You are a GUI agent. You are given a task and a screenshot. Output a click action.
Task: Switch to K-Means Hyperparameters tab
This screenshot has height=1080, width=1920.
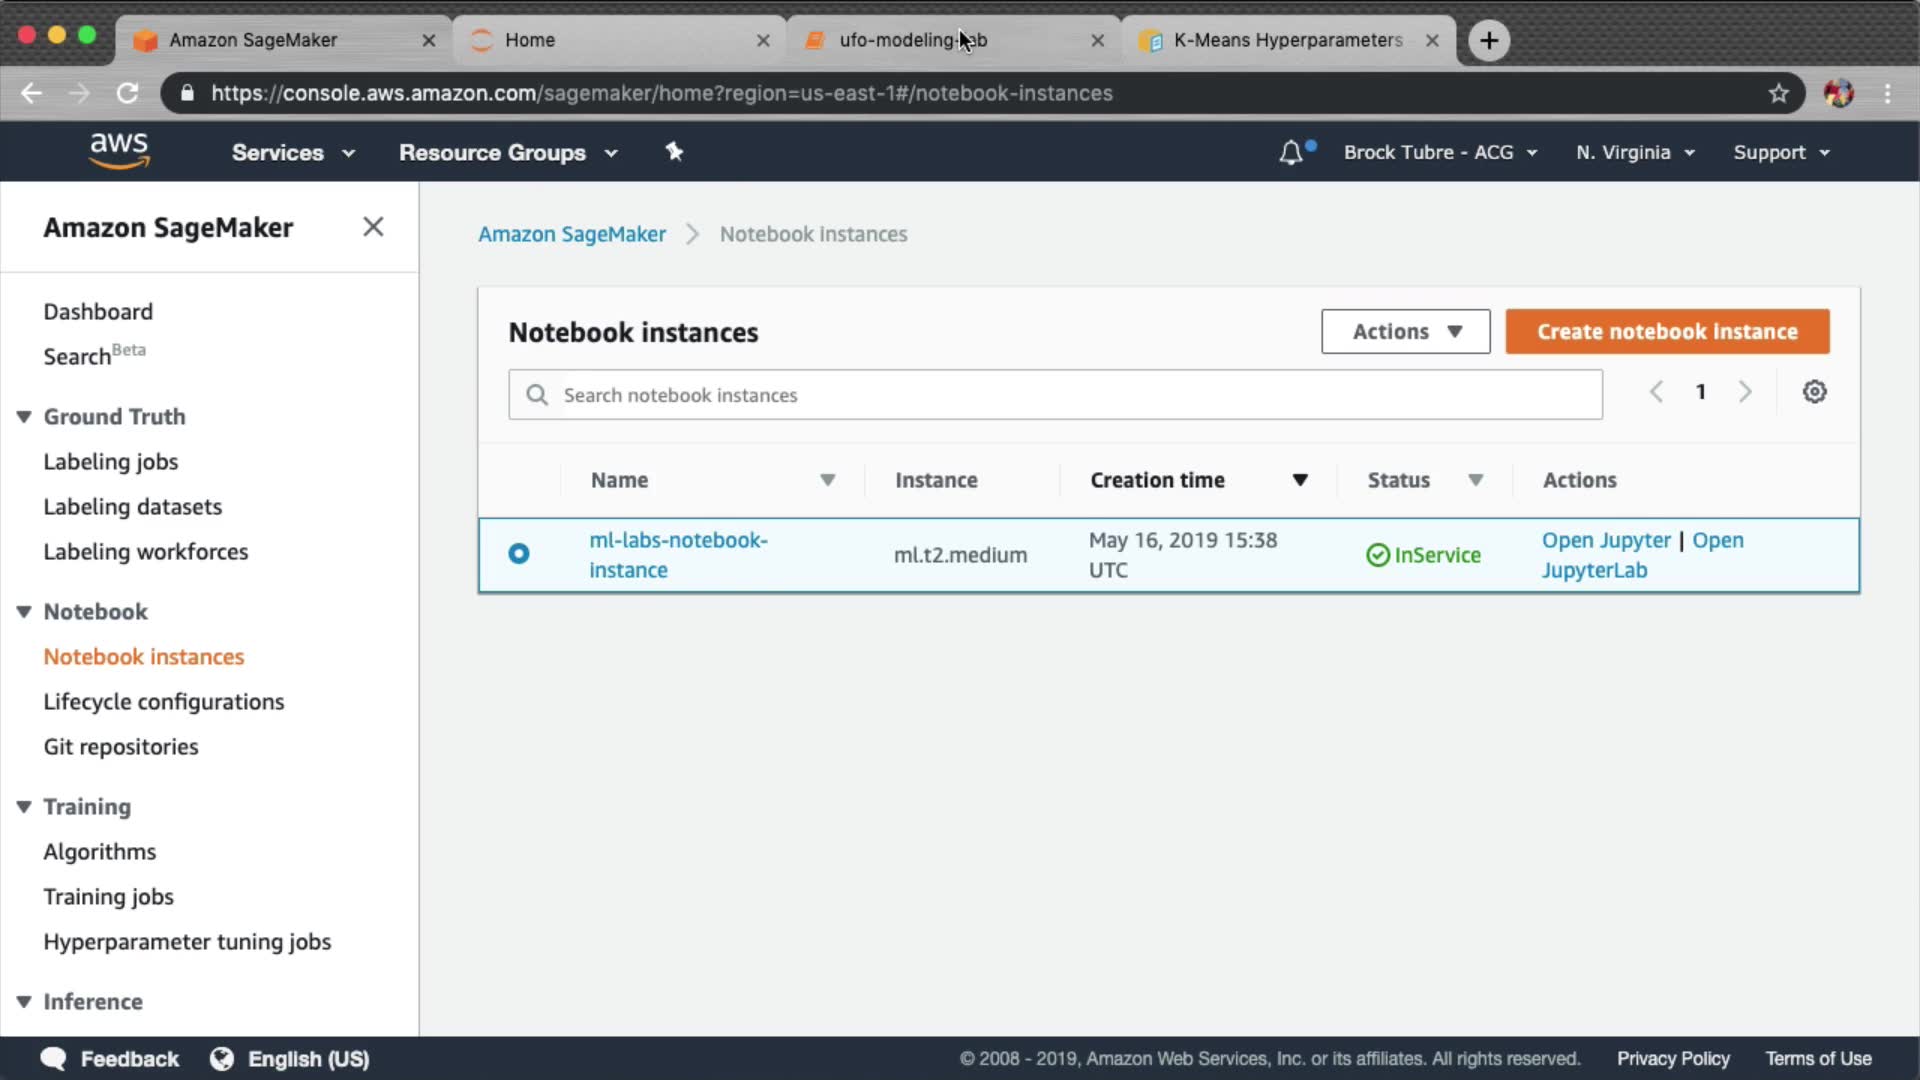click(x=1287, y=40)
